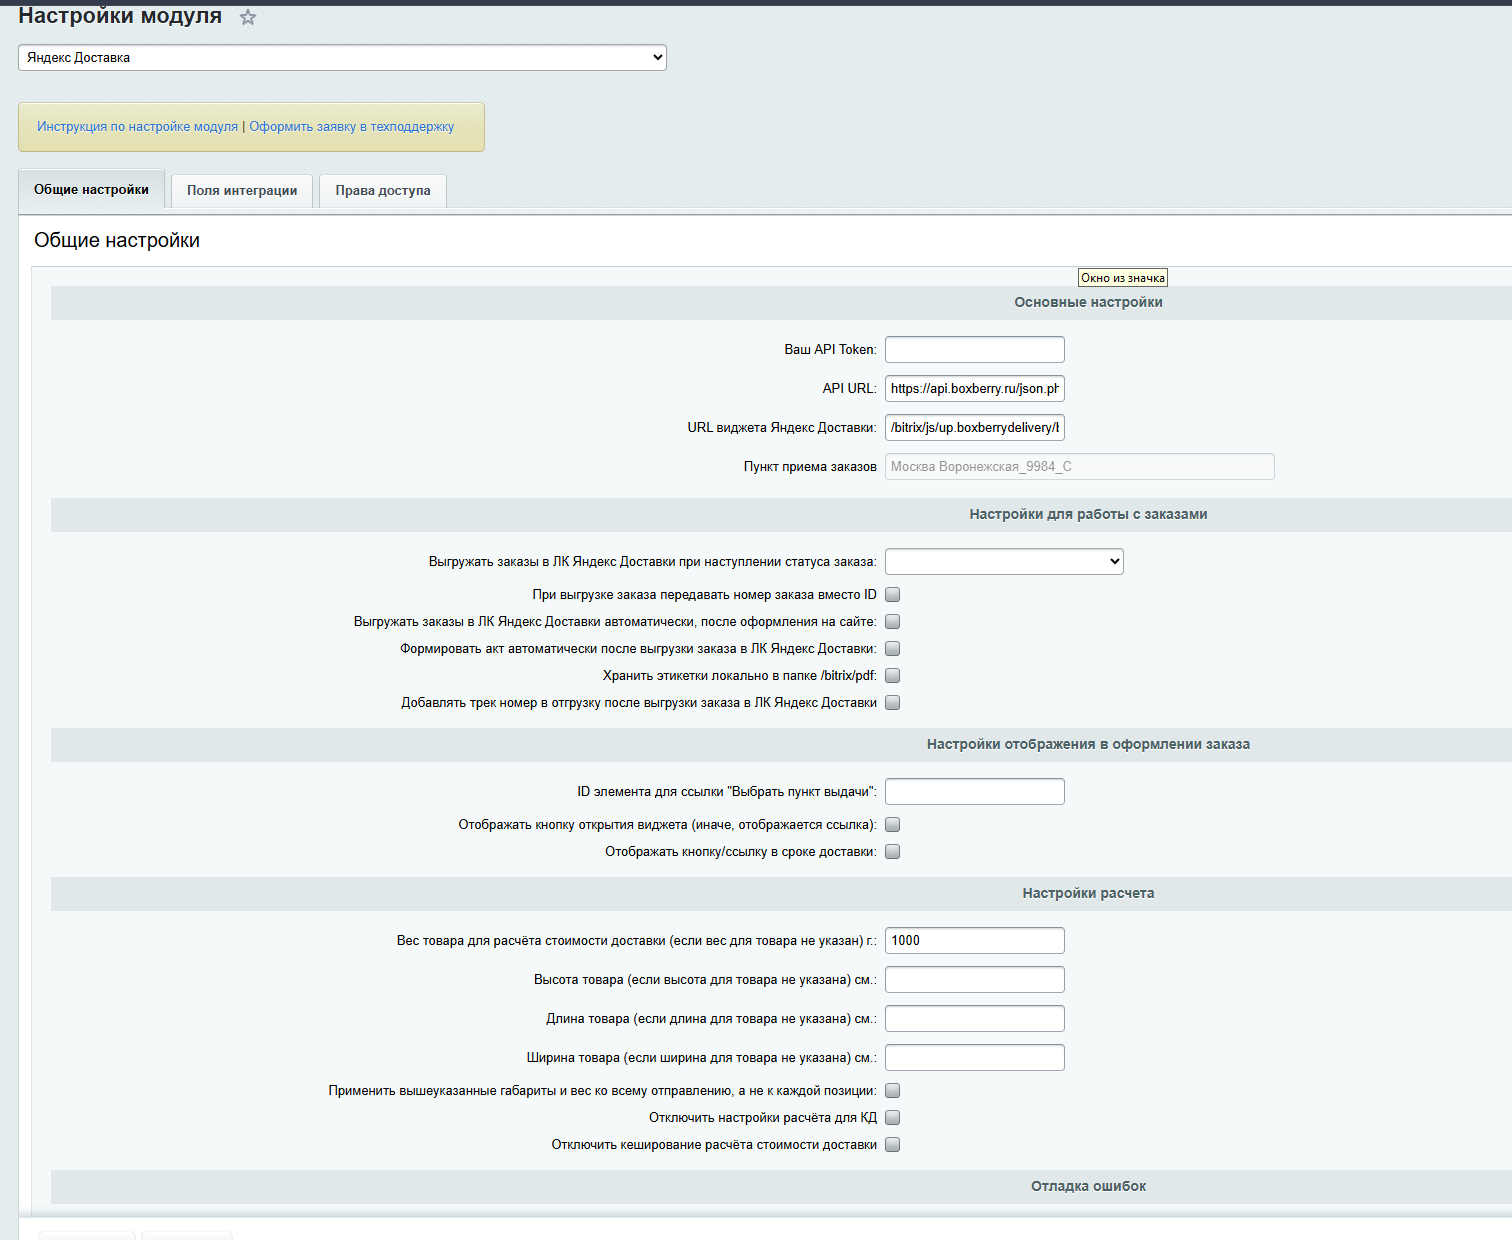Image resolution: width=1512 pixels, height=1240 pixels.
Task: Click 'Оформить заявку в техподдержку' link
Action: coord(351,127)
